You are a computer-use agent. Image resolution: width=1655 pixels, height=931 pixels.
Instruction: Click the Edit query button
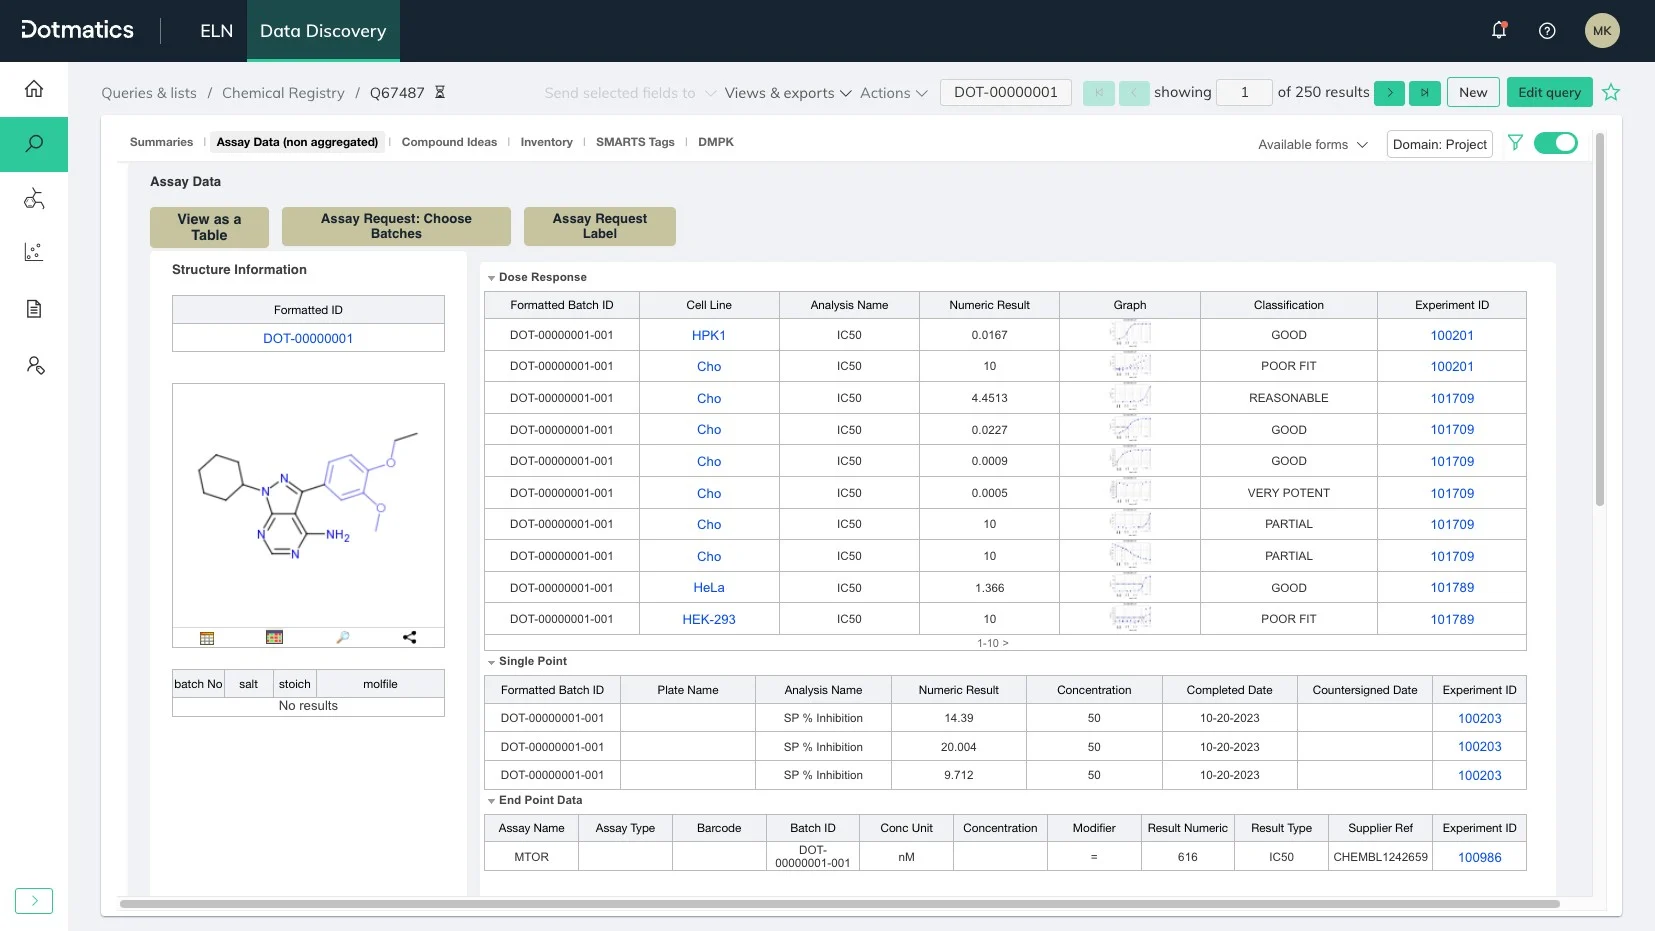coord(1548,92)
